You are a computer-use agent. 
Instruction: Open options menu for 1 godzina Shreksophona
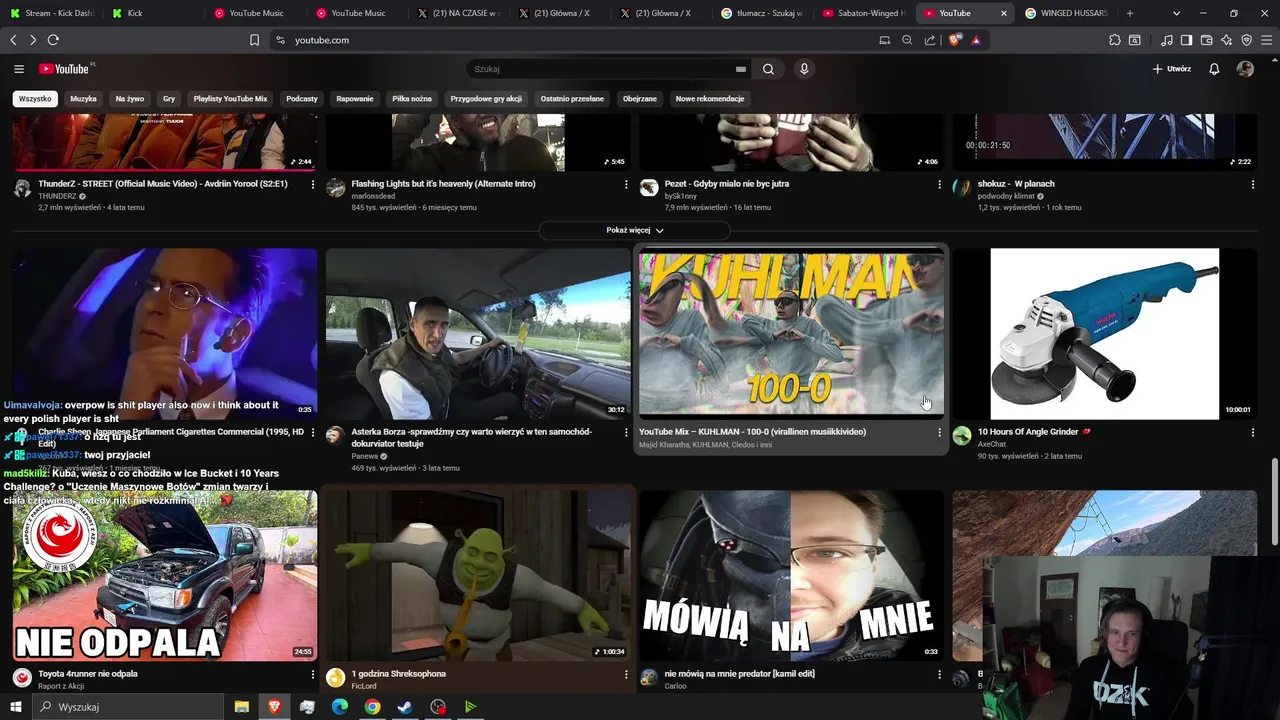click(x=626, y=674)
